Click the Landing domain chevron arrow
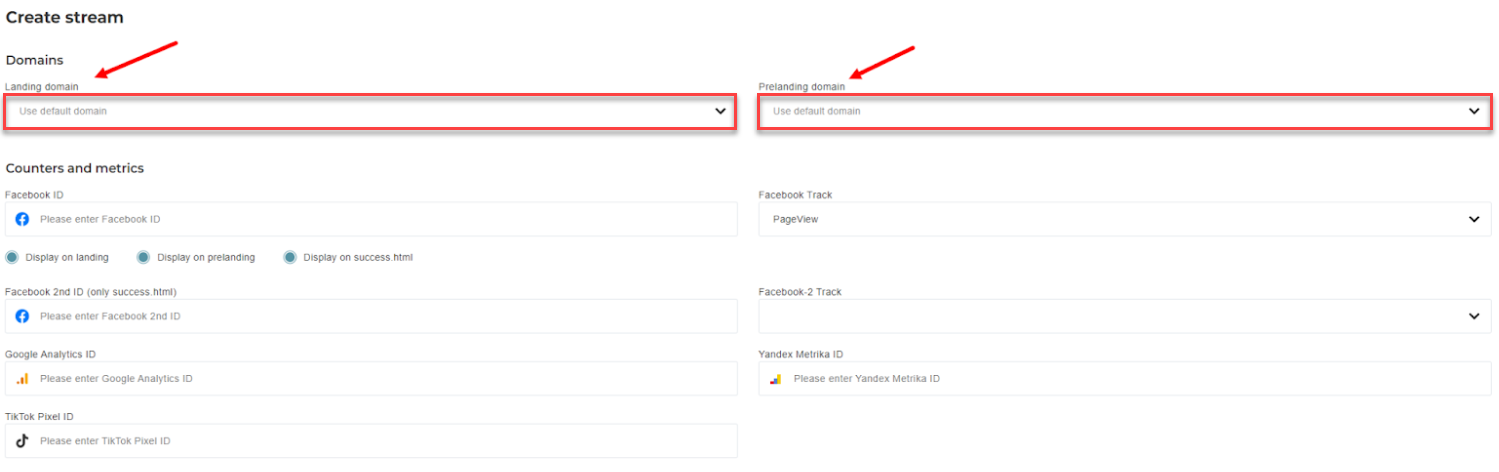The image size is (1499, 472). tap(720, 111)
